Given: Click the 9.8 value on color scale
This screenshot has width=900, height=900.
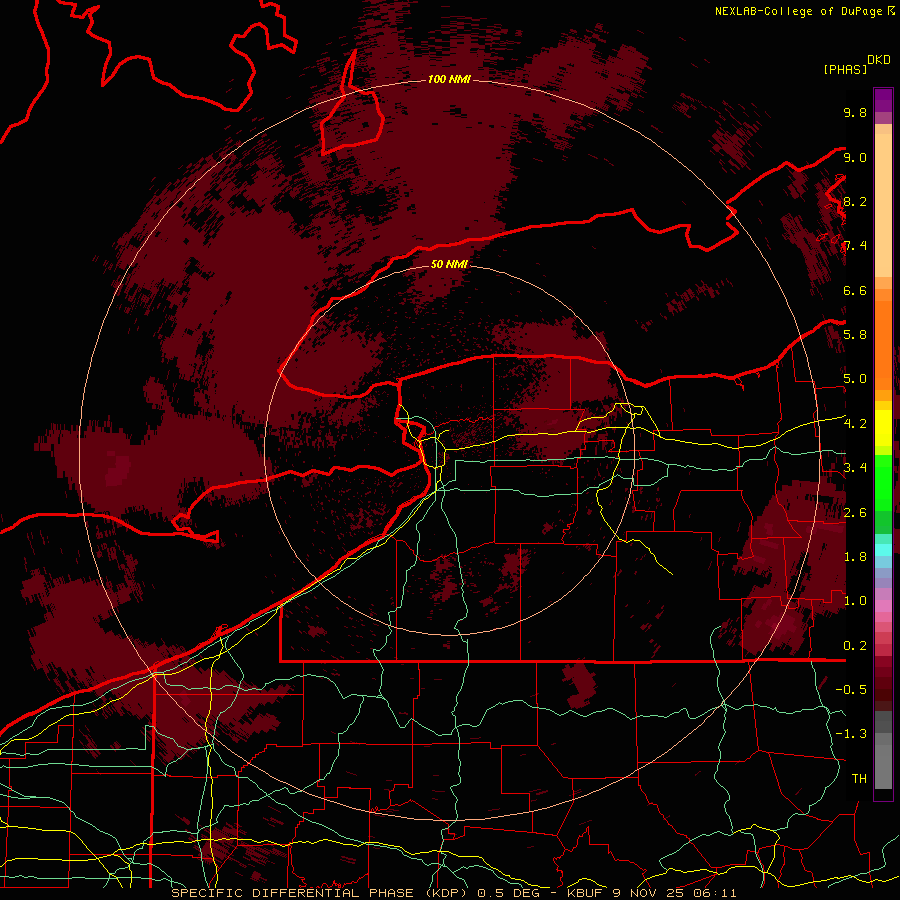Looking at the screenshot, I should click(855, 112).
